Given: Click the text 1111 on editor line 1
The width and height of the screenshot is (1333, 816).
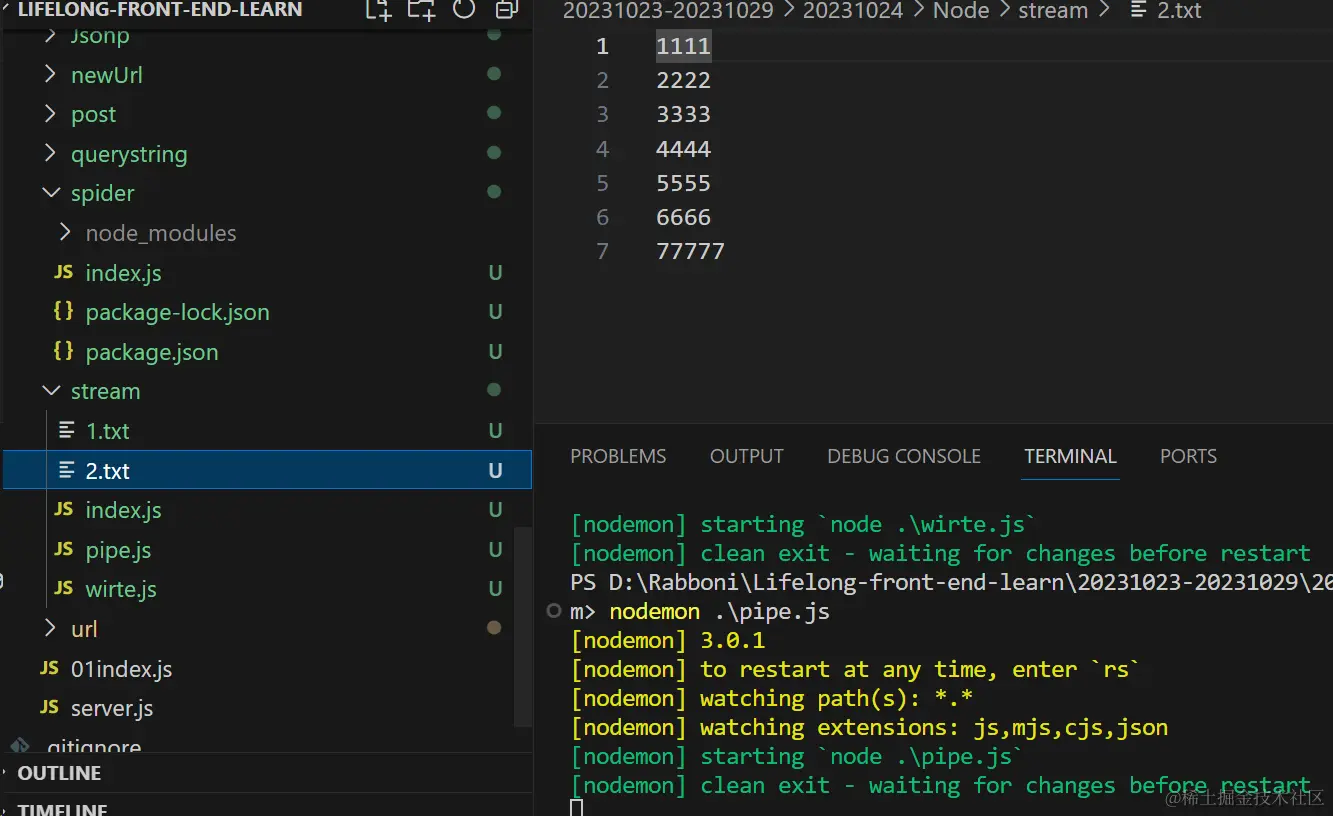Looking at the screenshot, I should 683,46.
